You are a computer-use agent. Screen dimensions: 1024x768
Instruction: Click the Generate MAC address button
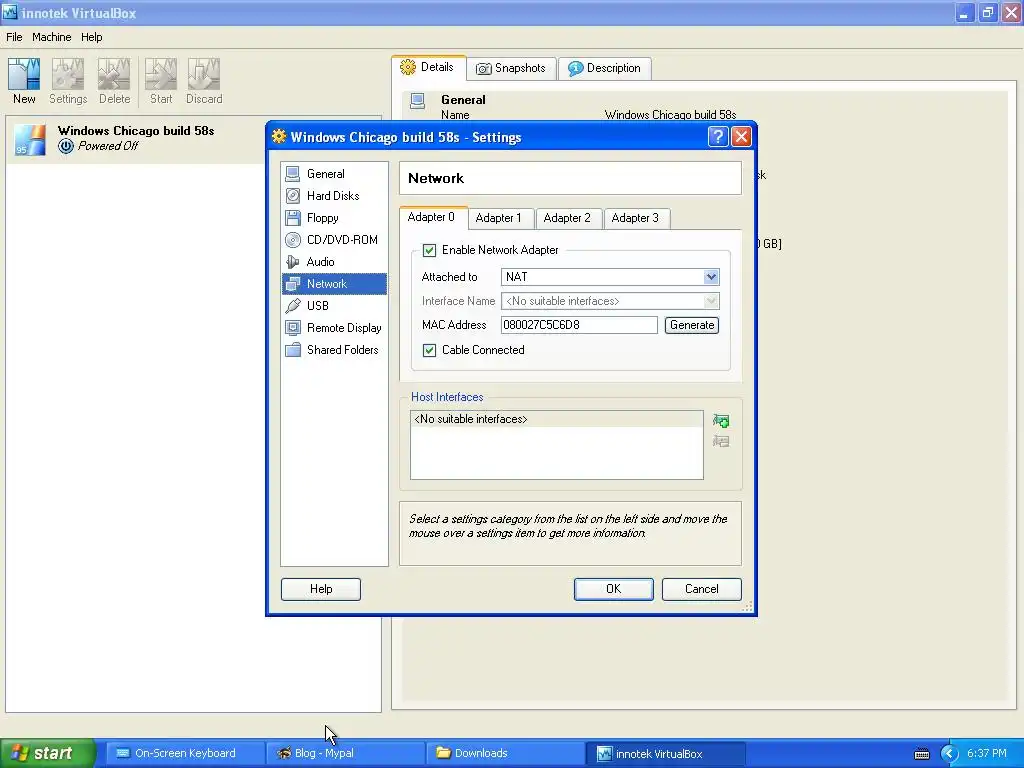click(692, 325)
